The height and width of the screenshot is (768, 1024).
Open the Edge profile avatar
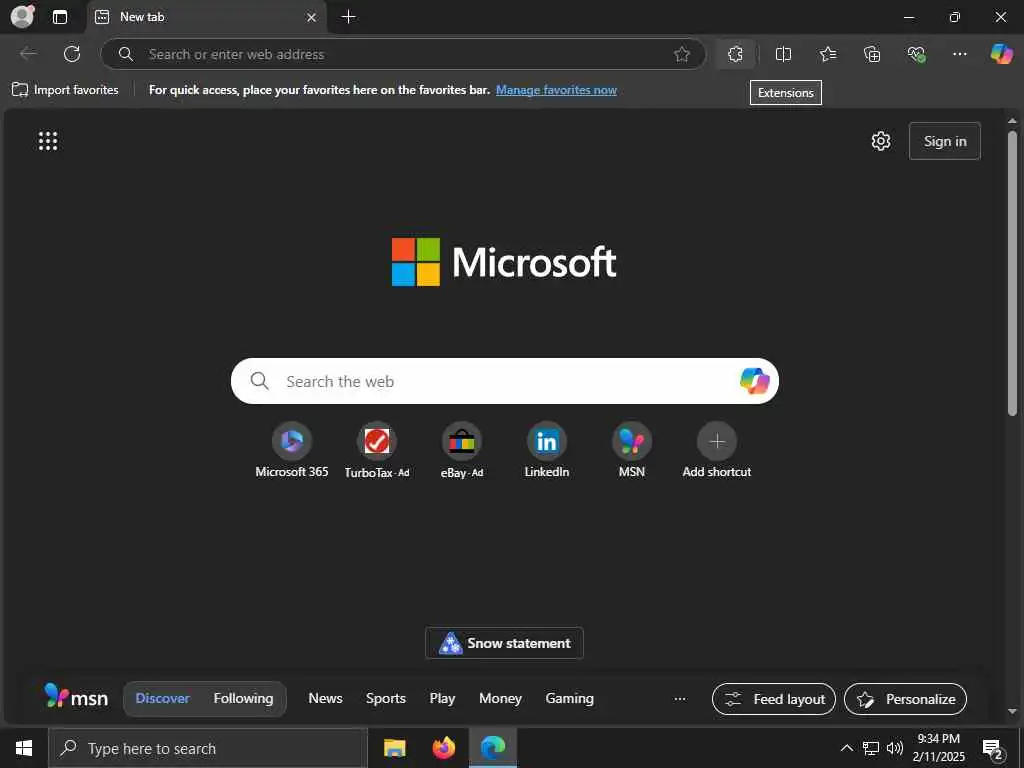click(x=23, y=16)
